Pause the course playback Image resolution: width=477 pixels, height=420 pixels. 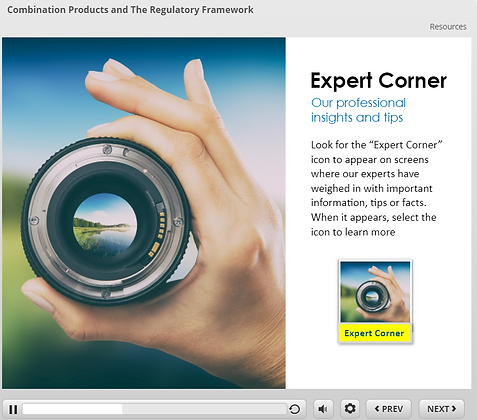click(13, 409)
